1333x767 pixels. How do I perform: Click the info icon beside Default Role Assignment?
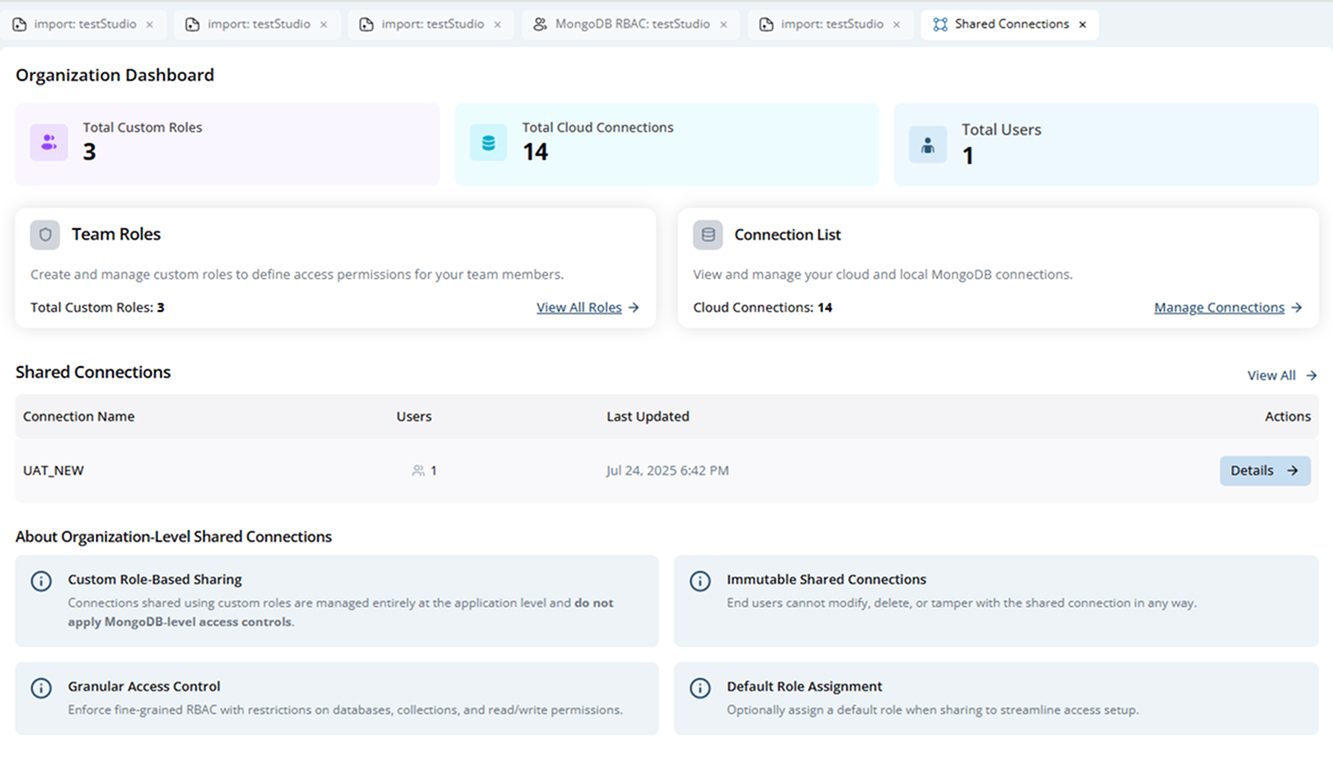[699, 688]
